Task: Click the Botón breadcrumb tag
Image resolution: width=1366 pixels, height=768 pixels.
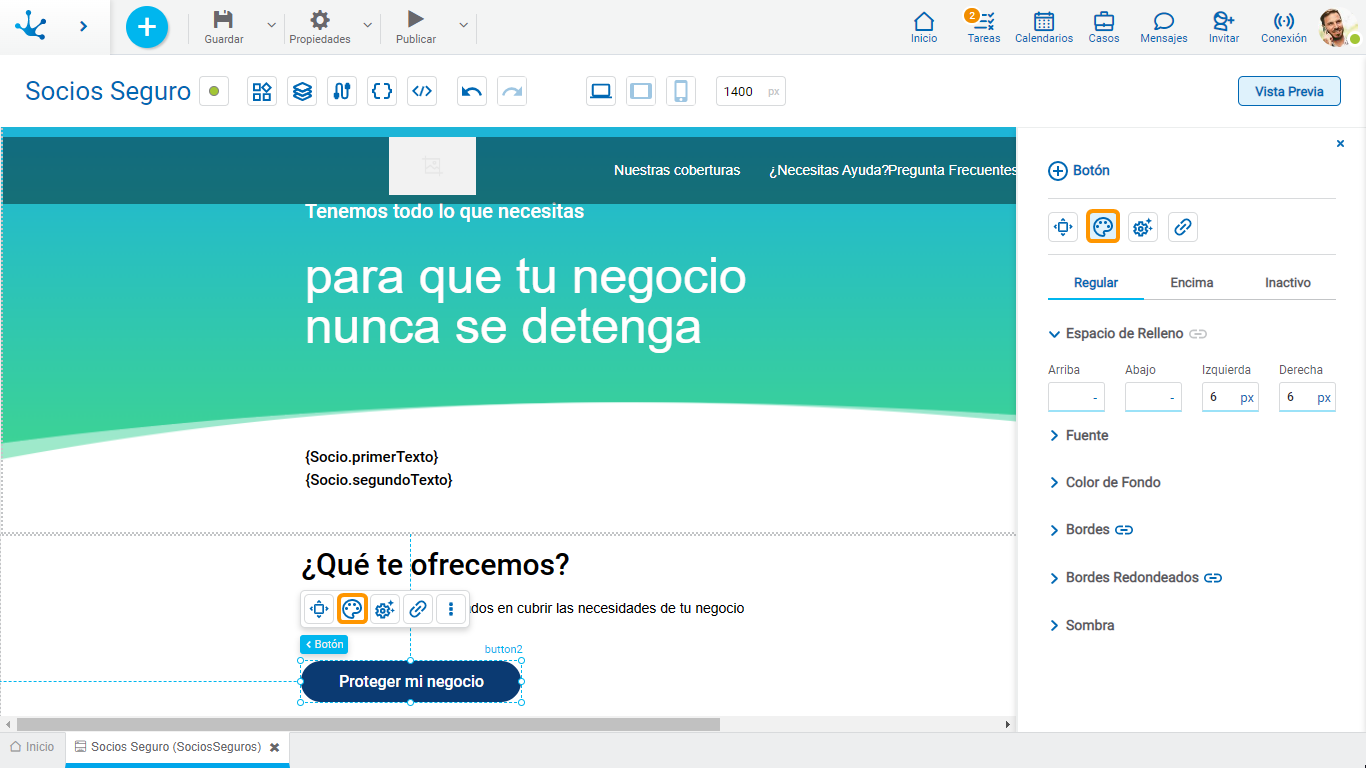Action: pyautogui.click(x=324, y=645)
